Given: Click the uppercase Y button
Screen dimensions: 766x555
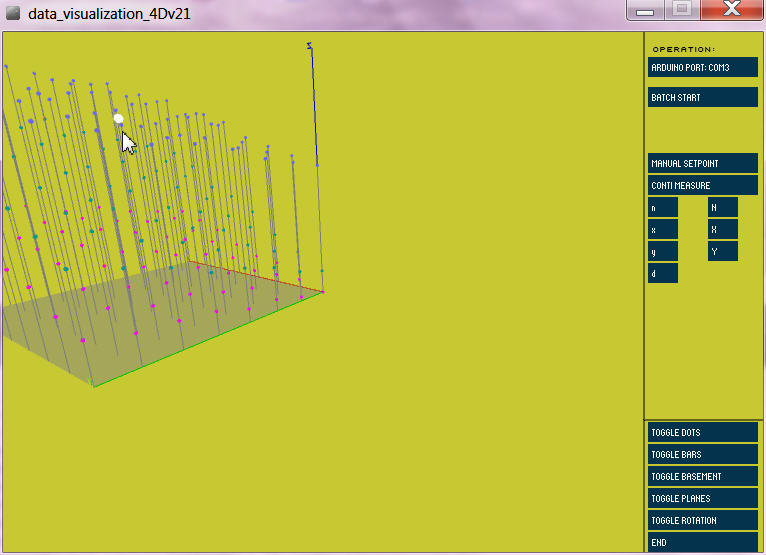Looking at the screenshot, I should coord(722,251).
